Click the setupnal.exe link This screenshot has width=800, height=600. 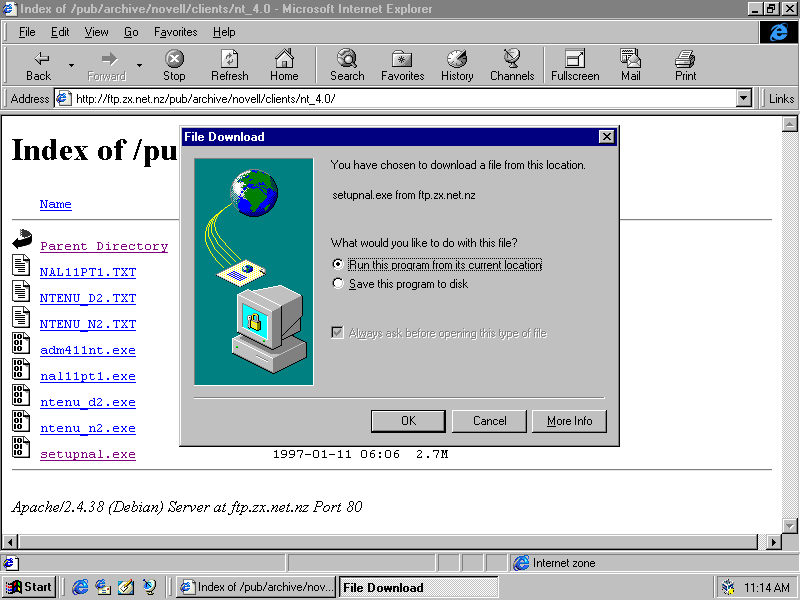click(88, 454)
